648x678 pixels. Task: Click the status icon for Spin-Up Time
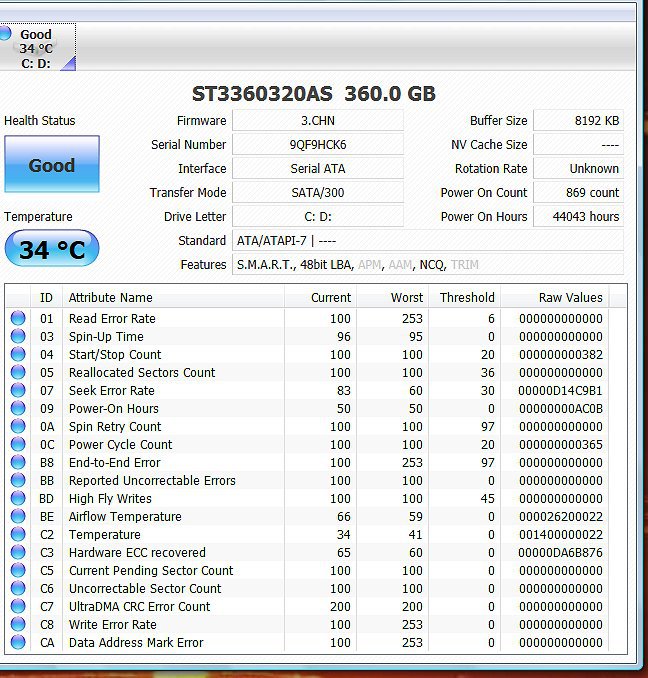click(18, 336)
